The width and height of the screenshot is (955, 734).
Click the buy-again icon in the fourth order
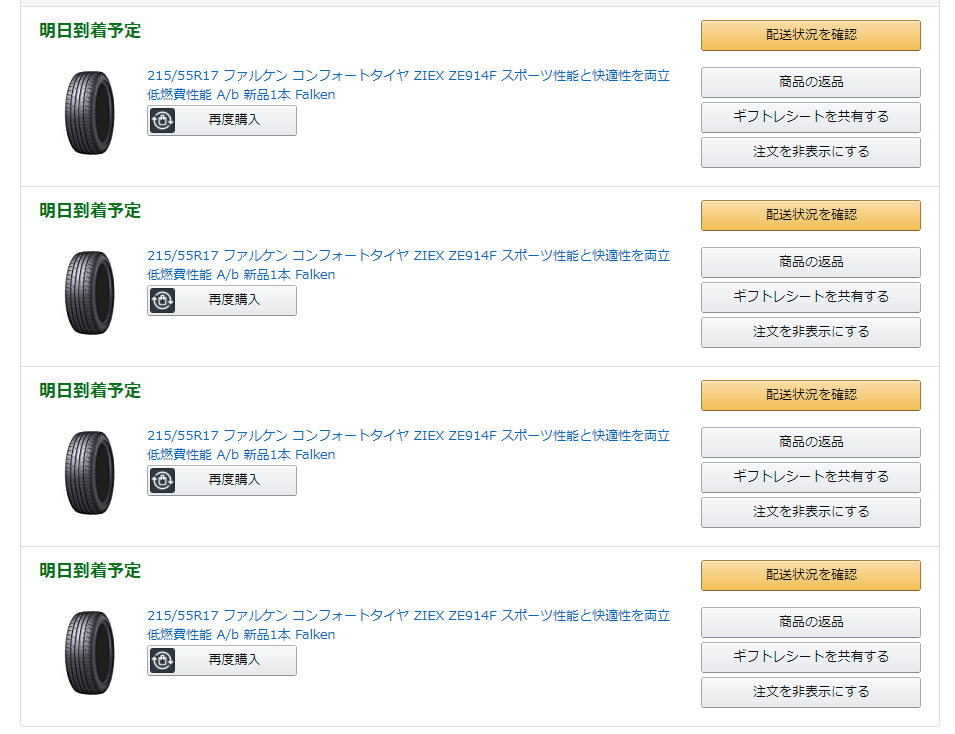coord(162,660)
